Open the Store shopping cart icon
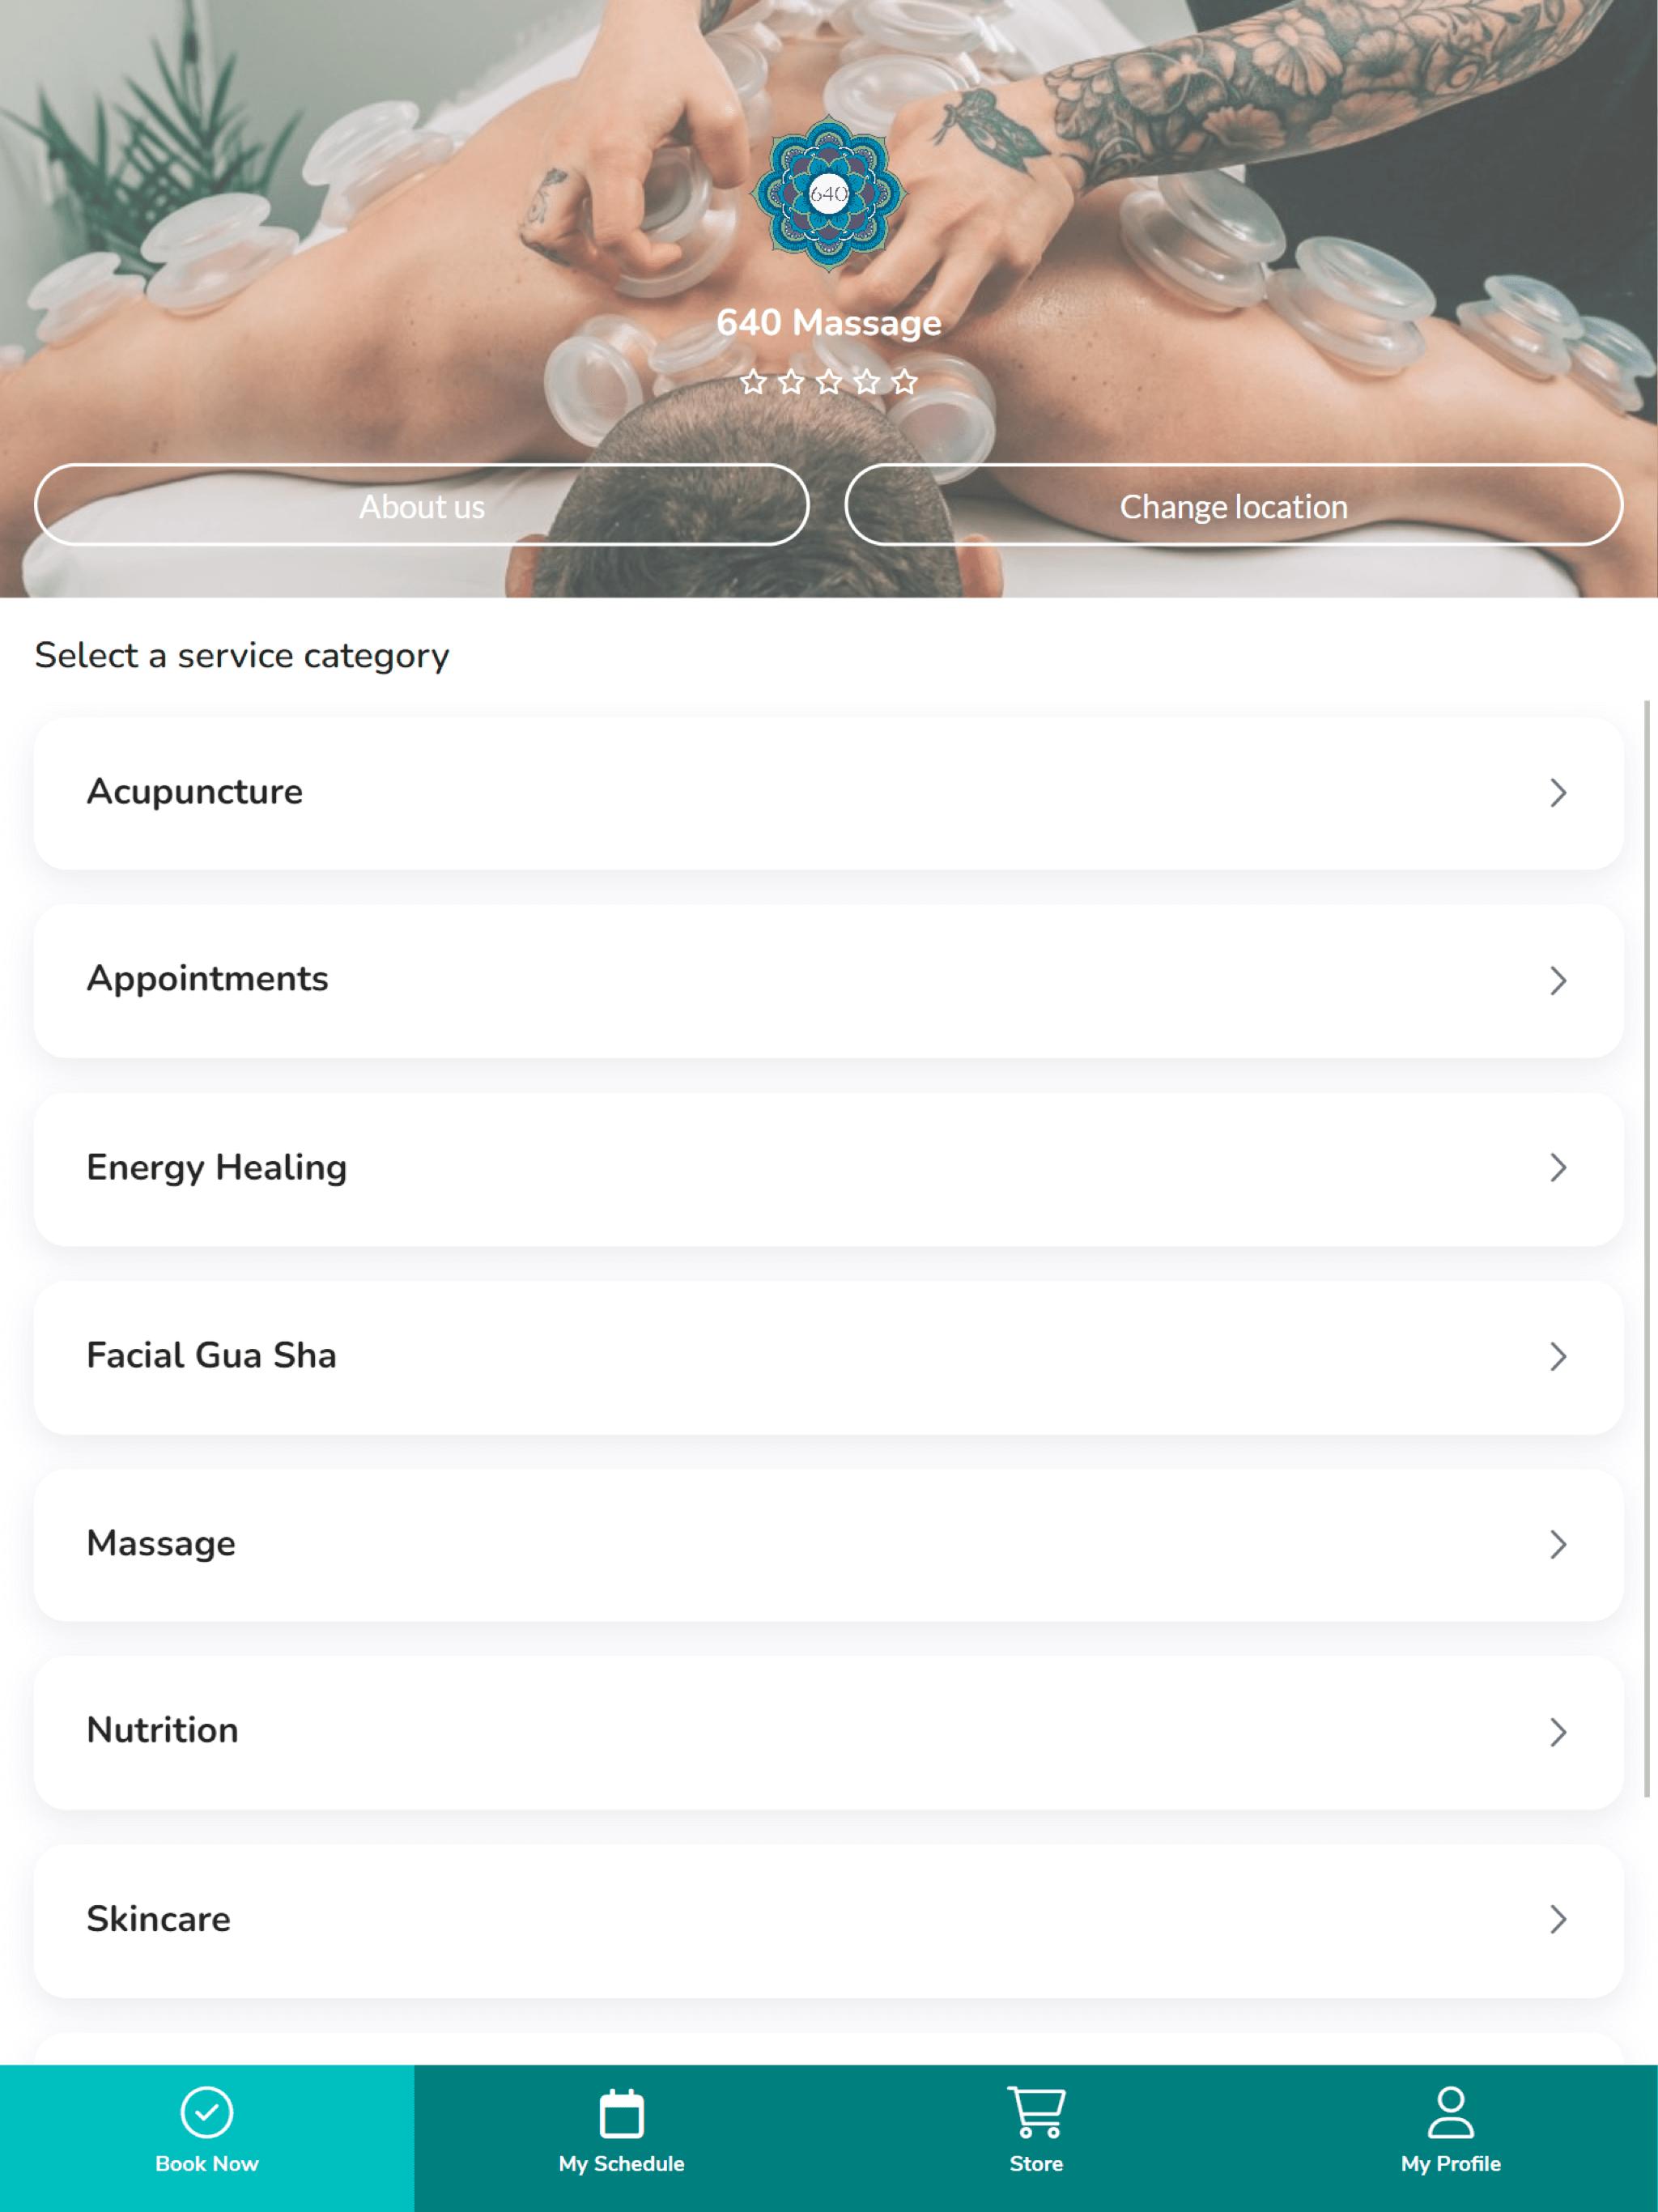The image size is (1658, 2212). pos(1036,2112)
